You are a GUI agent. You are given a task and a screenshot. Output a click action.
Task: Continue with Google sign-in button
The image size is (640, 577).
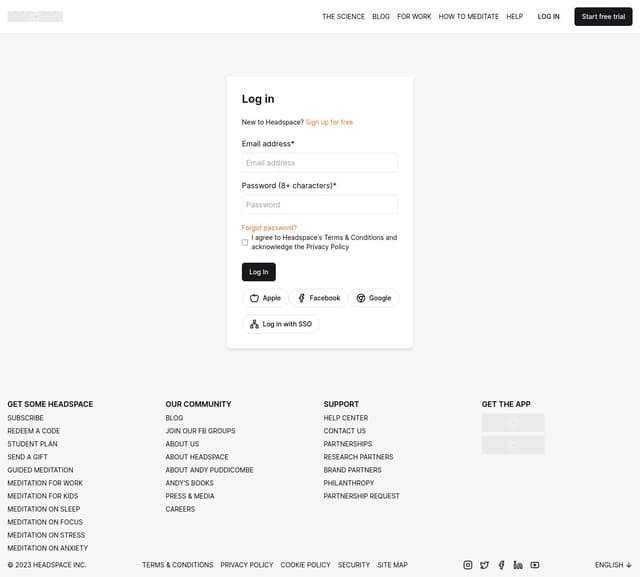pos(374,298)
